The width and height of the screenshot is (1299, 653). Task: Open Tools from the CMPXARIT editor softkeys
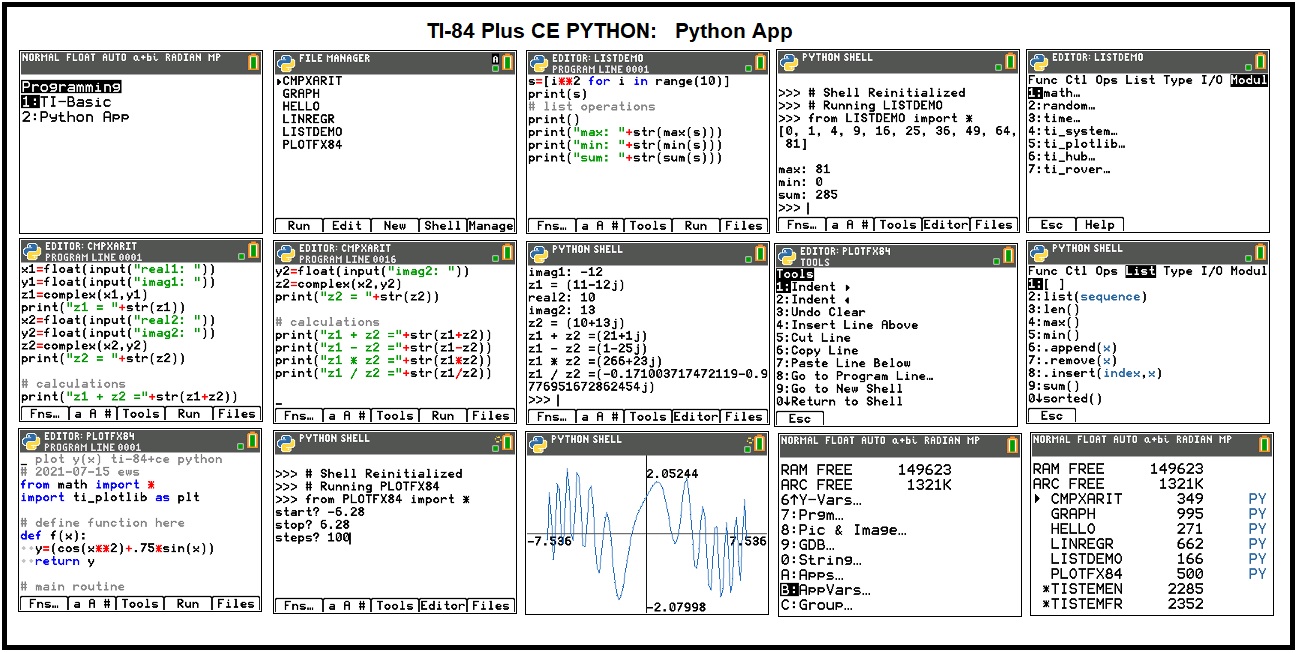pyautogui.click(x=143, y=415)
